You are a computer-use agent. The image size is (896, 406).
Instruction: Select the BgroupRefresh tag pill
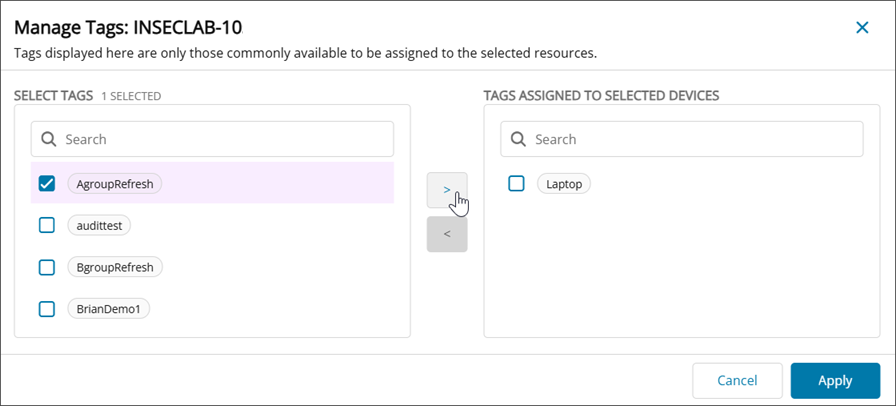[114, 267]
